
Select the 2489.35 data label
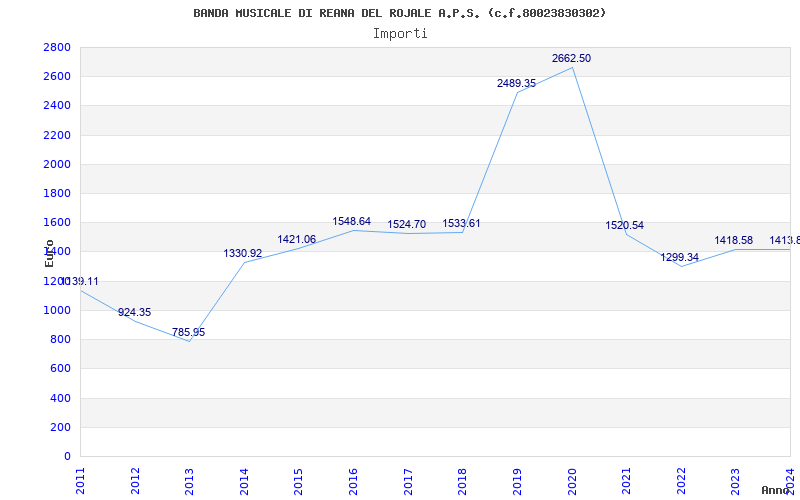(516, 83)
